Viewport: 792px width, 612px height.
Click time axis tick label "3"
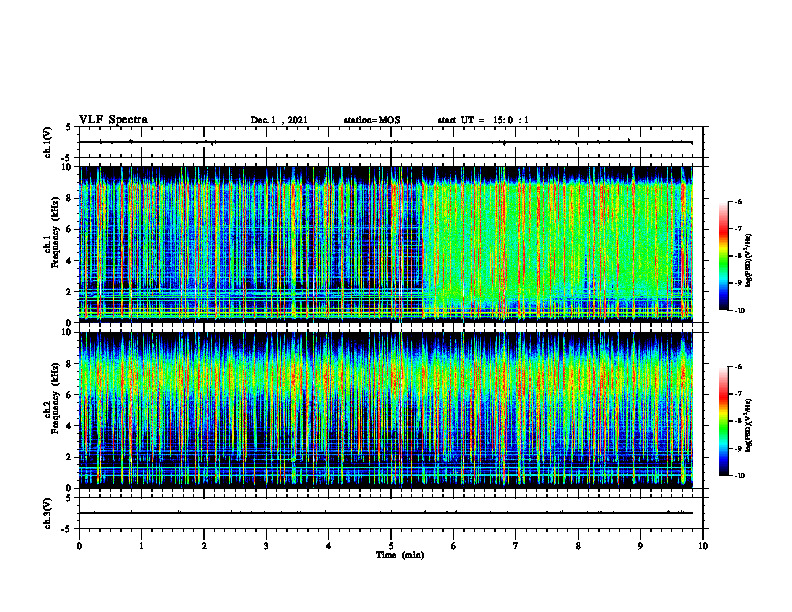tap(266, 545)
